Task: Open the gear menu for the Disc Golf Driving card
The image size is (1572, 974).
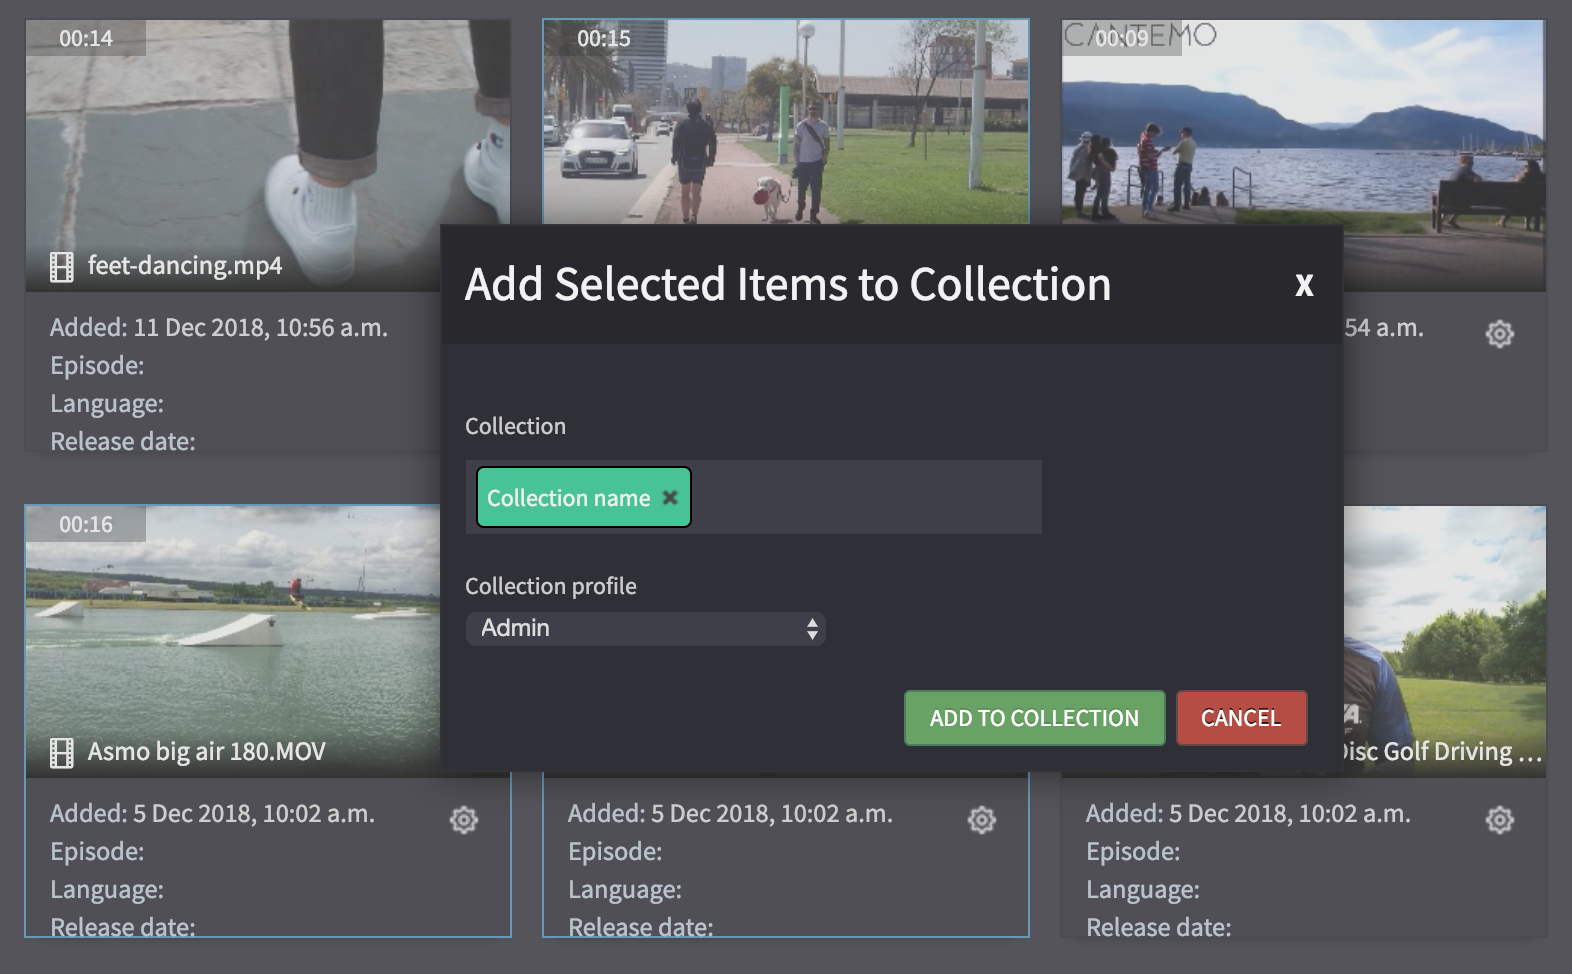Action: tap(1500, 820)
